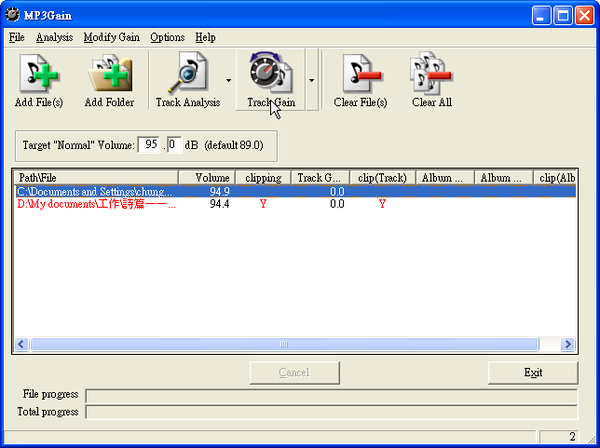Close the MP3Gain window
600x448 pixels.
coord(585,16)
